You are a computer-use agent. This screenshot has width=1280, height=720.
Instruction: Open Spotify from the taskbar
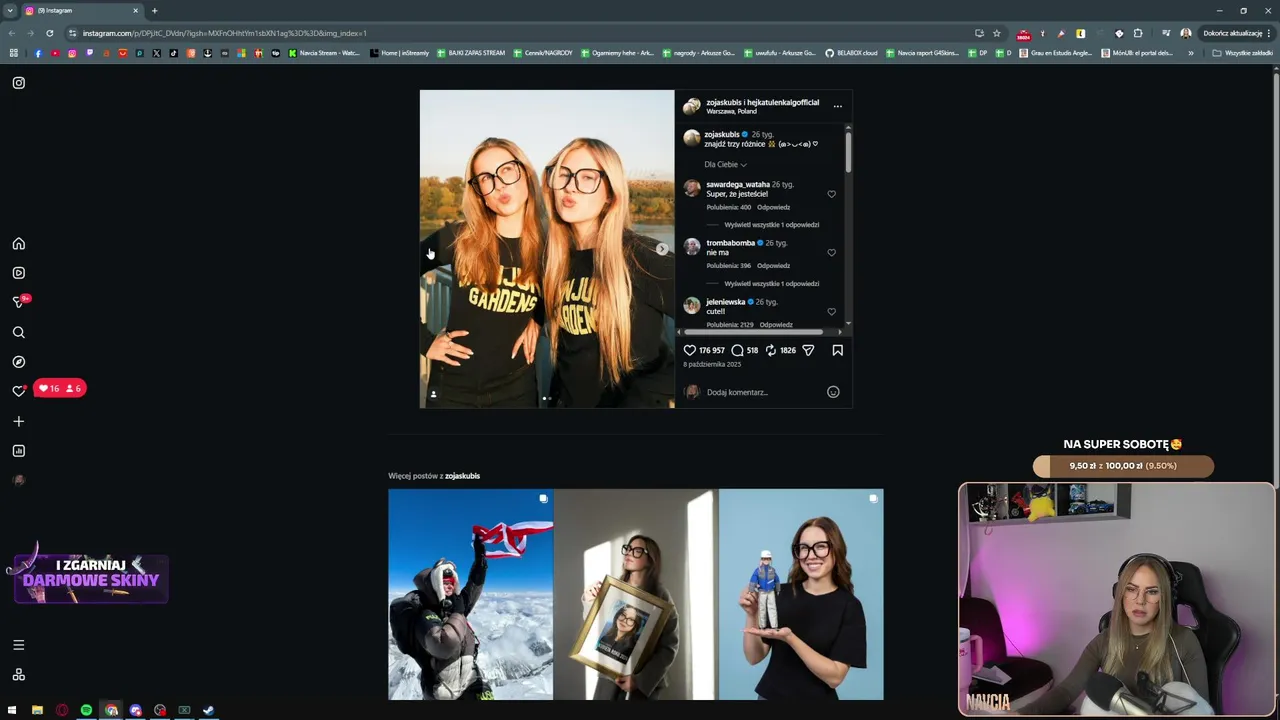86,710
